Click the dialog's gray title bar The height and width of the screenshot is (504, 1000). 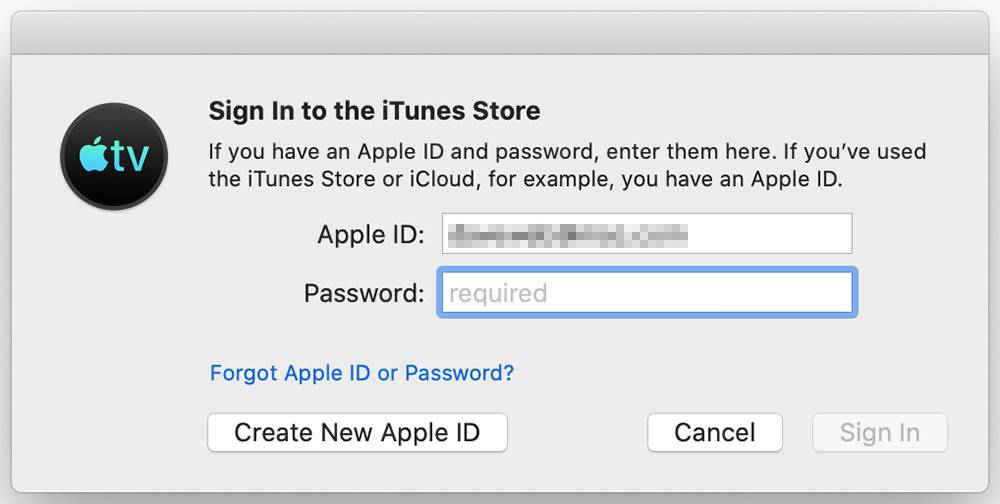point(500,33)
